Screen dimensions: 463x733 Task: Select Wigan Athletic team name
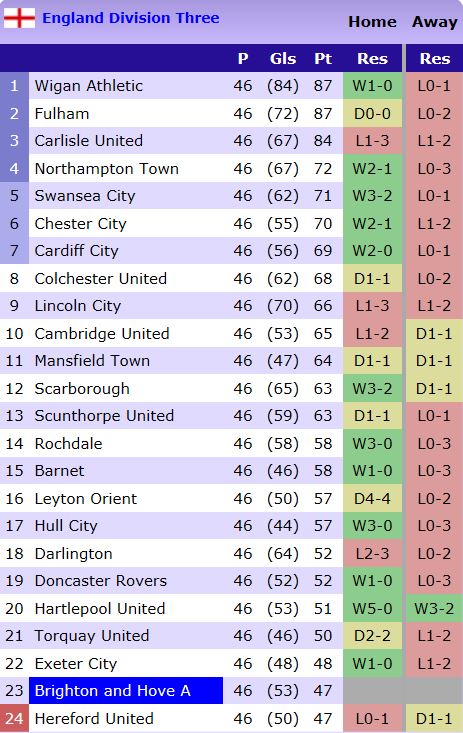tap(89, 86)
